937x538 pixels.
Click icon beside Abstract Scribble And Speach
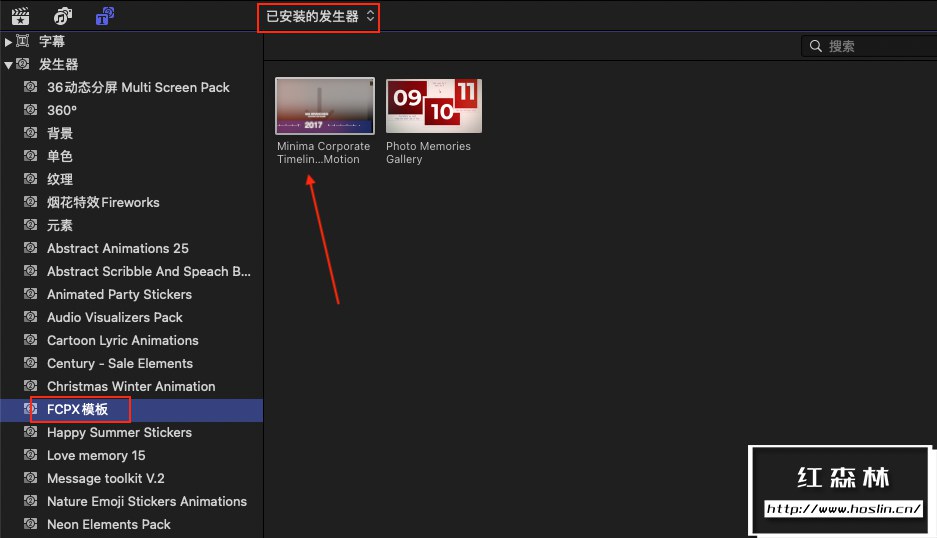point(30,271)
